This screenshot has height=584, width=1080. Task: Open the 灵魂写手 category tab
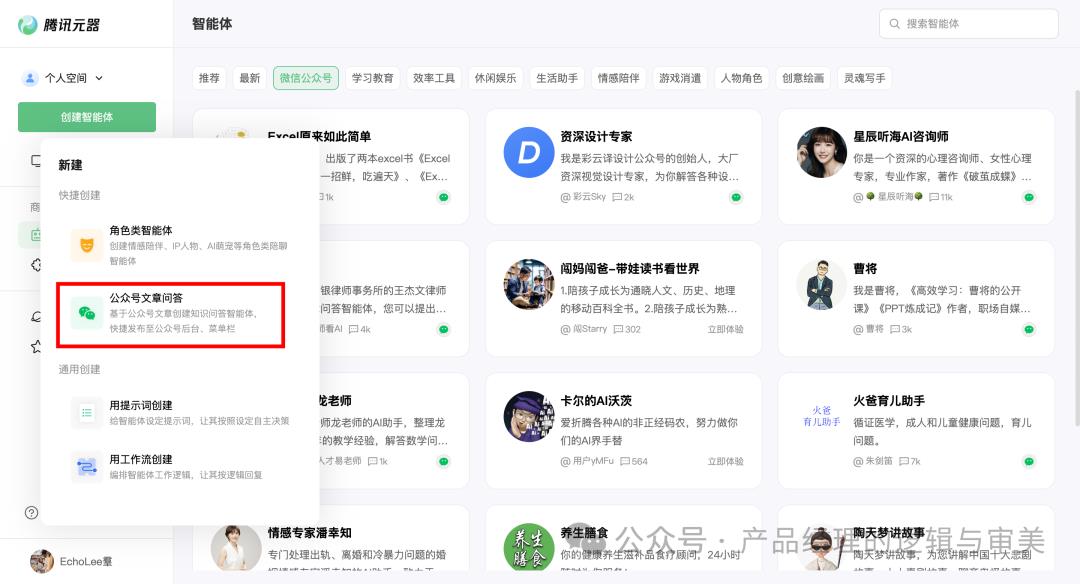[865, 78]
